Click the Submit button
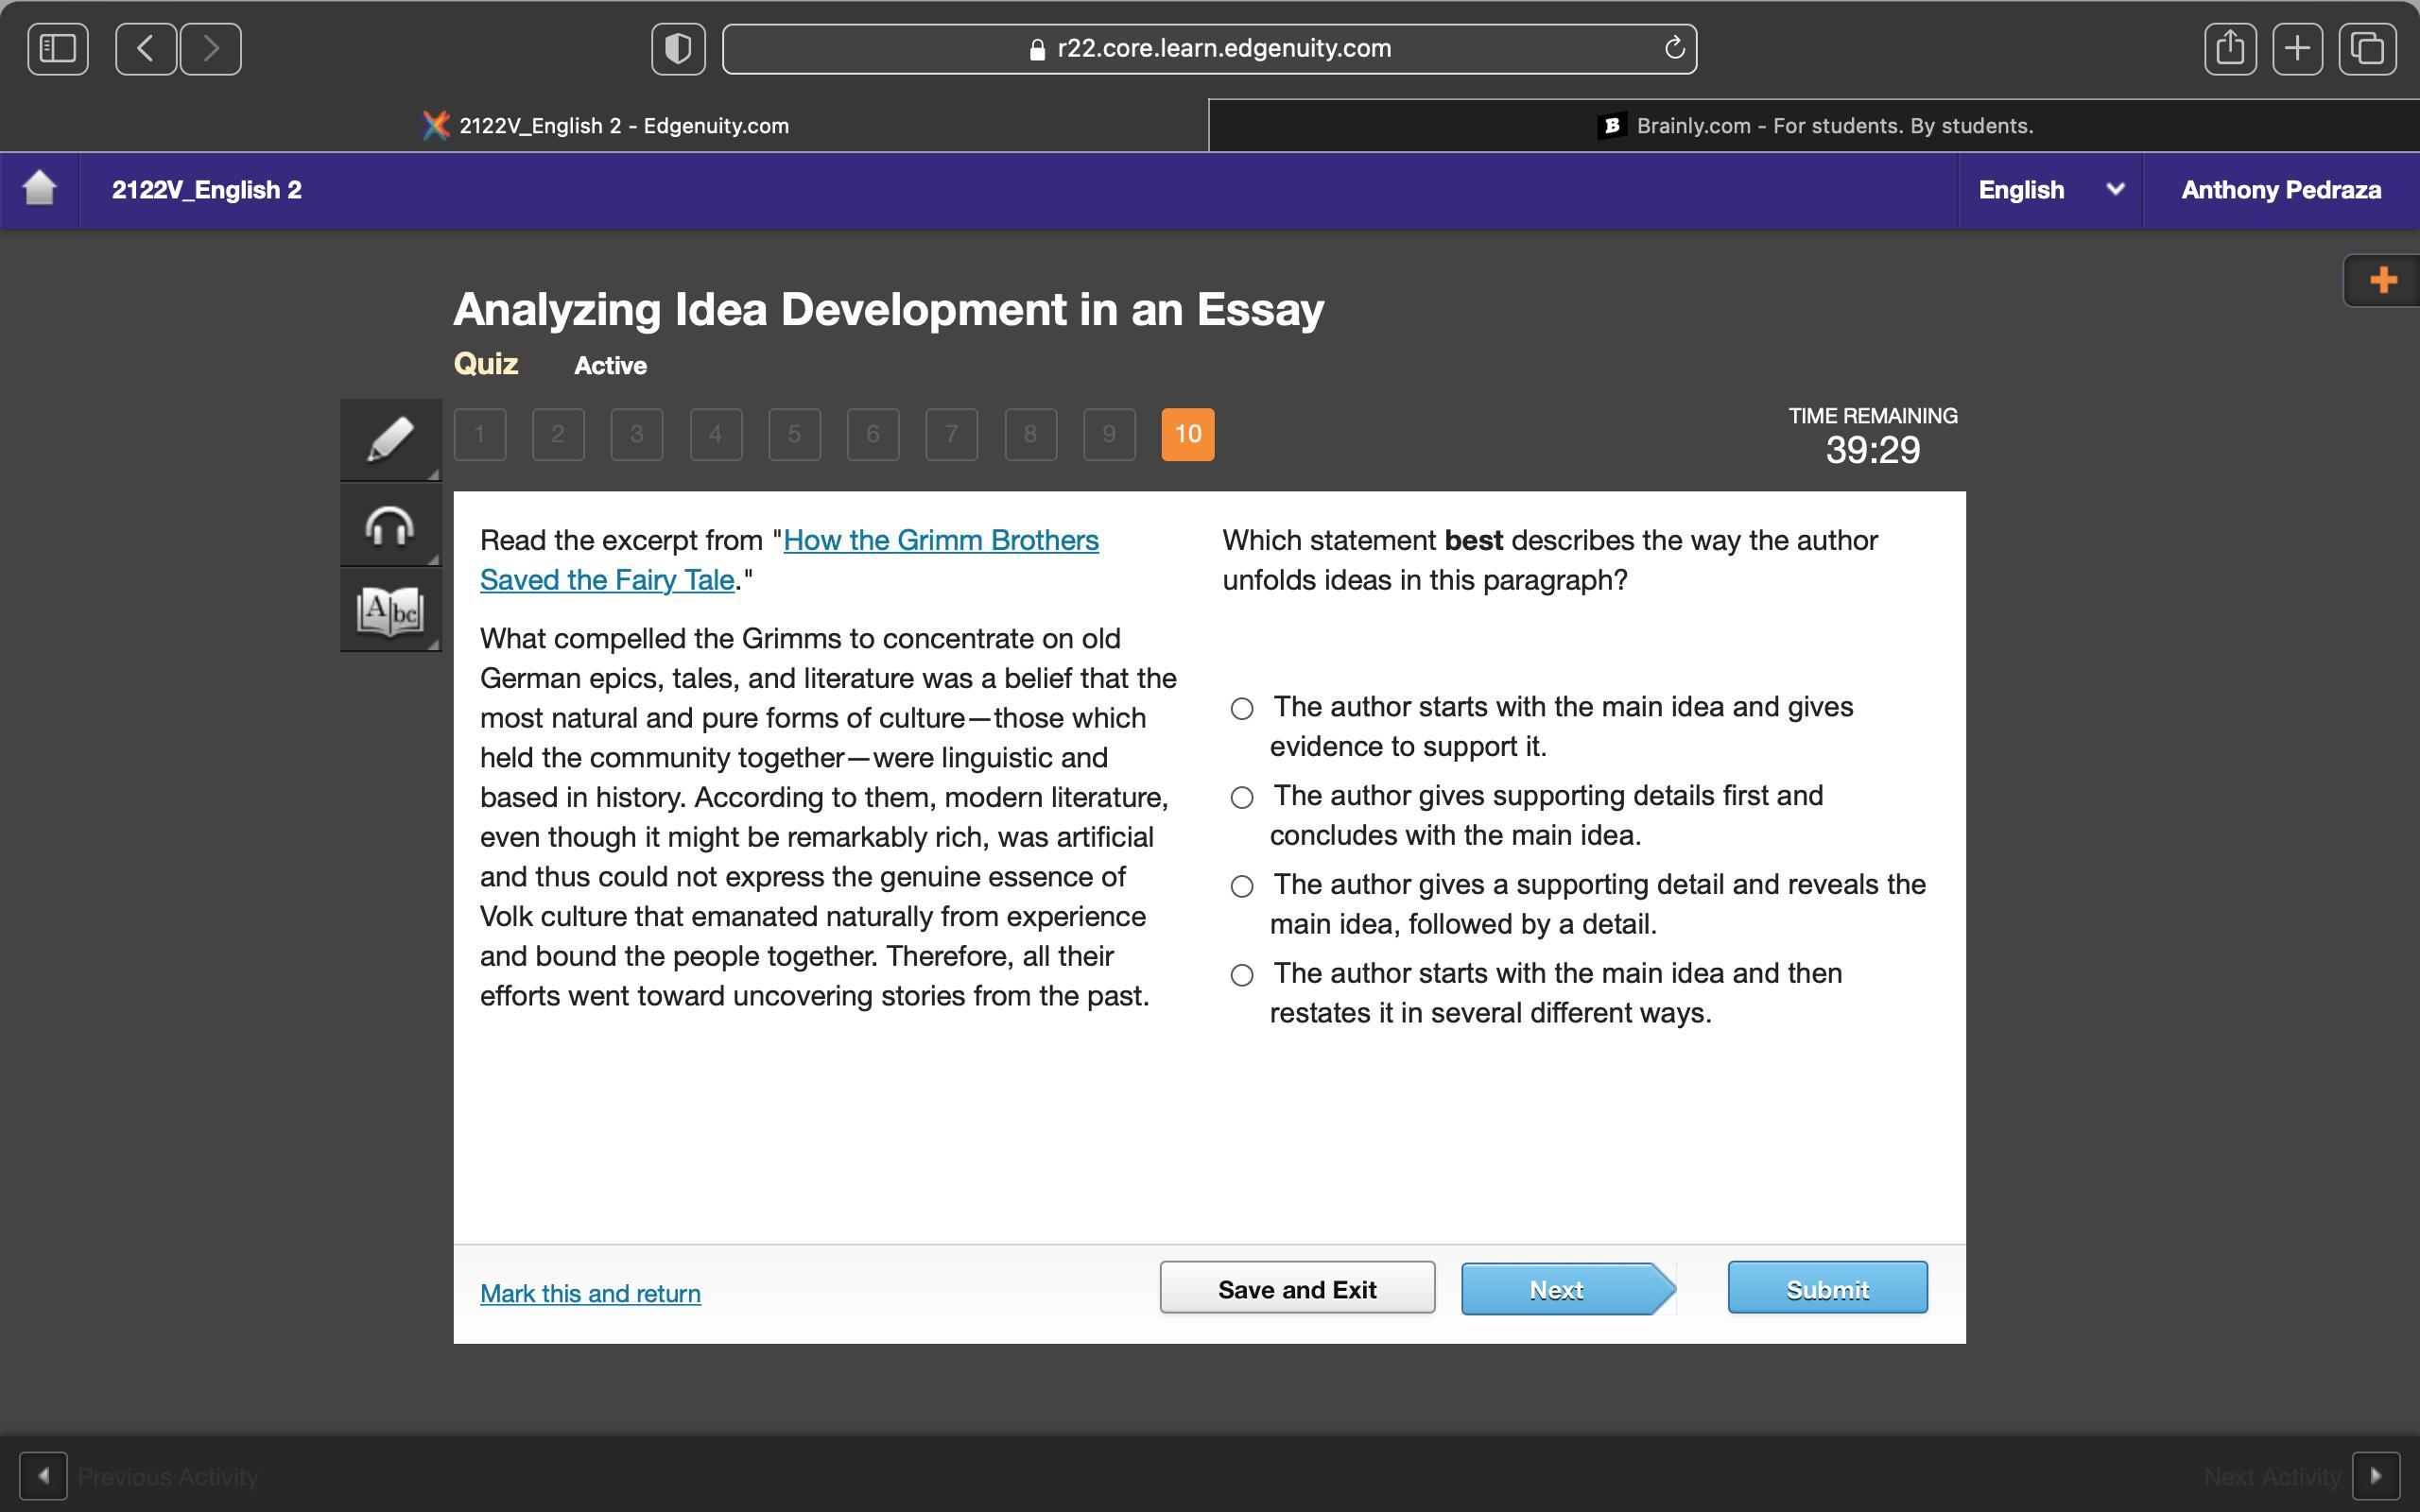The width and height of the screenshot is (2420, 1512). 1826,1288
